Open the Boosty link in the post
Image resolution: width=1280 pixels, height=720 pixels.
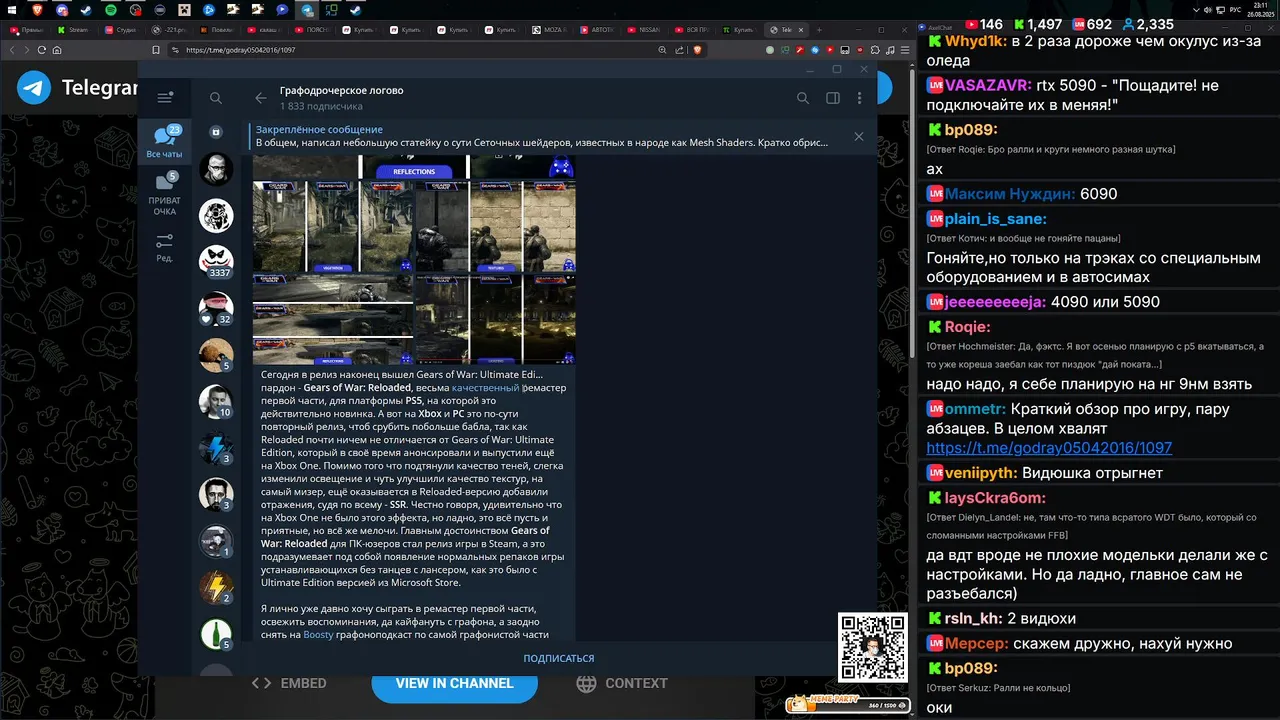[x=319, y=634]
